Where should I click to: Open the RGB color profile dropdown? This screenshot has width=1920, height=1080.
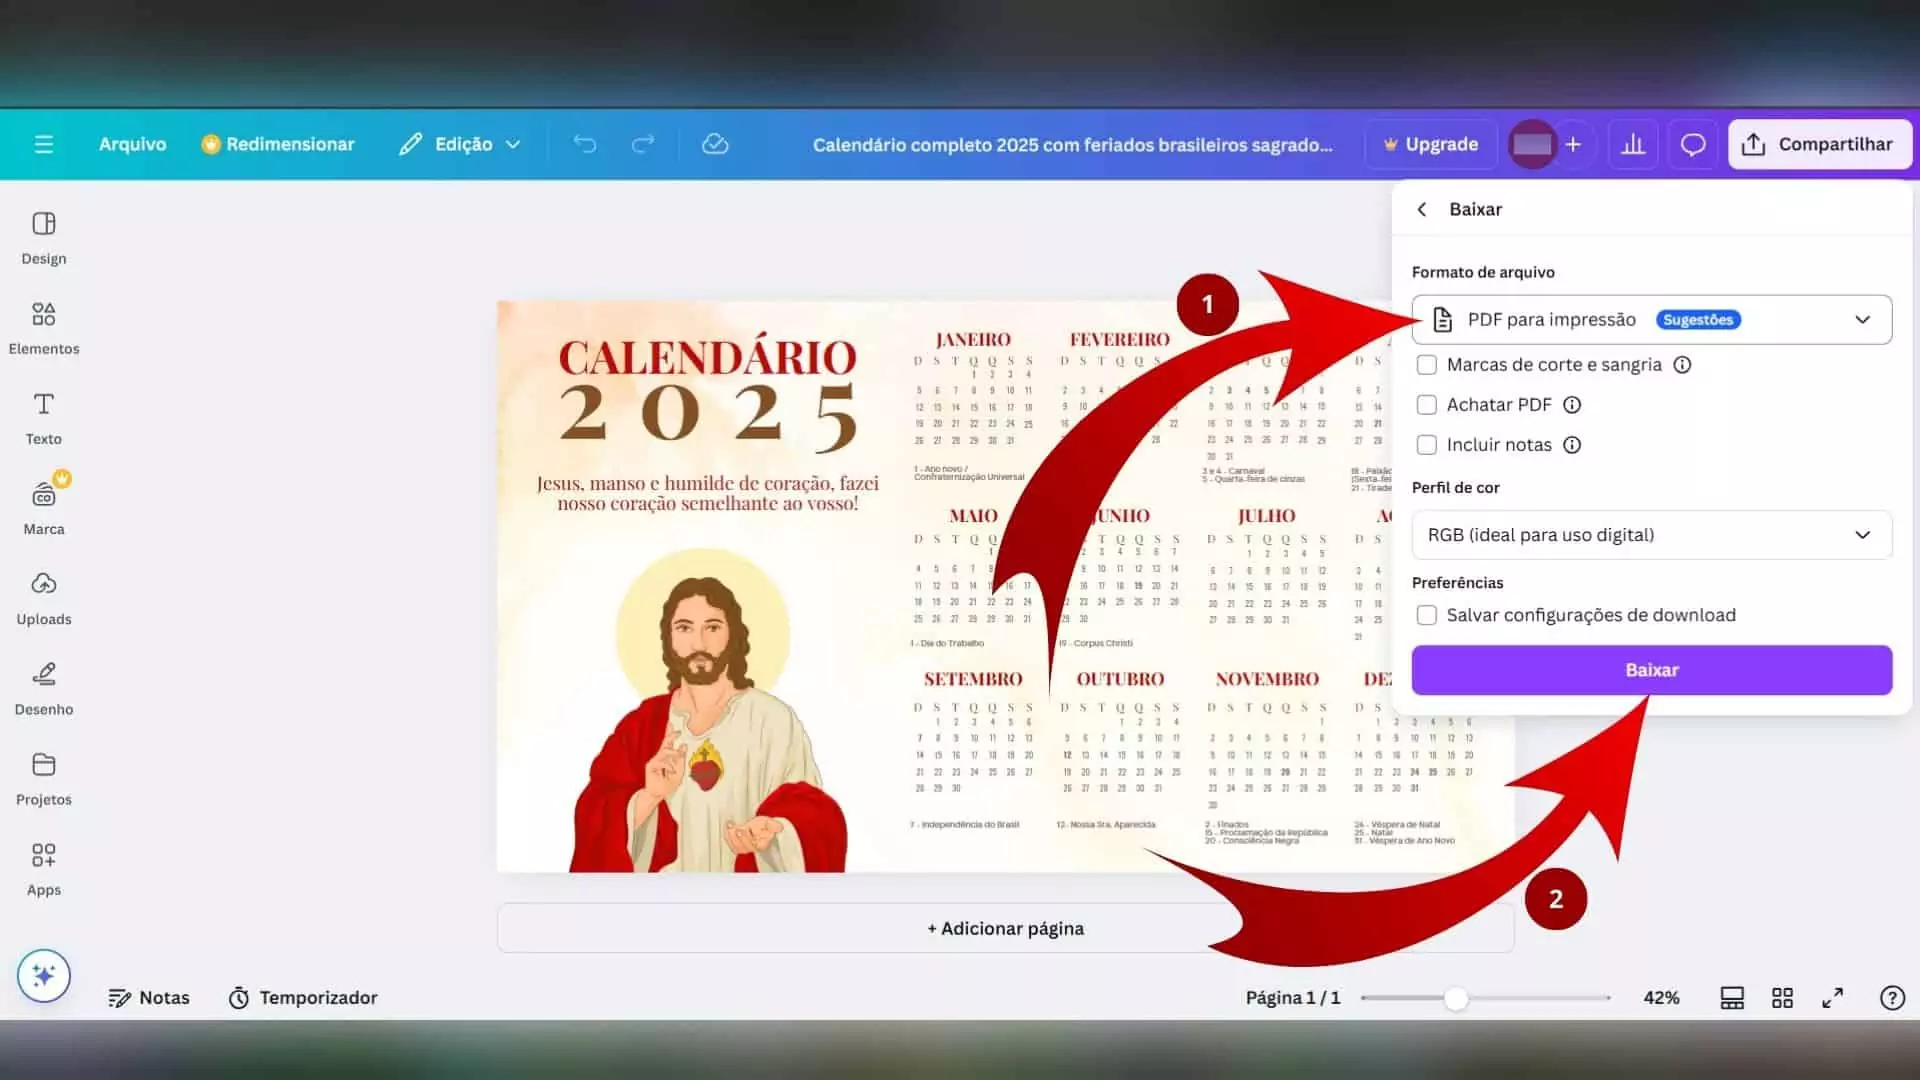[x=1651, y=535]
